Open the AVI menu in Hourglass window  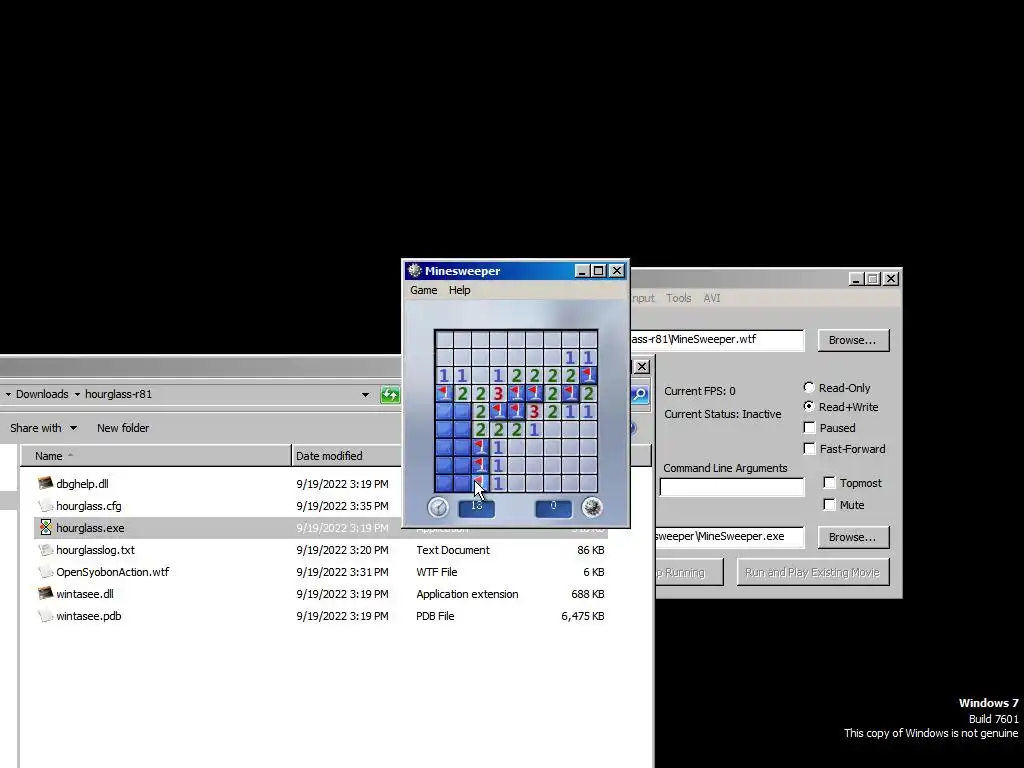click(711, 298)
